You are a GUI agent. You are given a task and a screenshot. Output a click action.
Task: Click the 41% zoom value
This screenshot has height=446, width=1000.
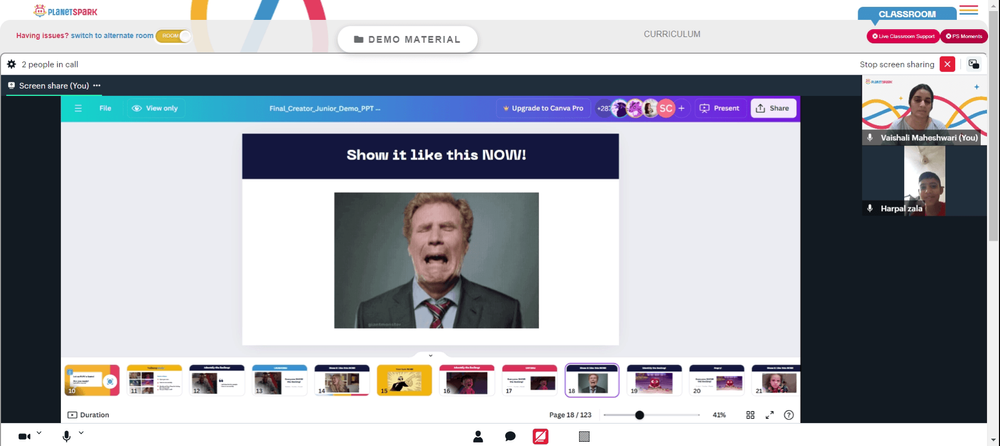pos(719,415)
